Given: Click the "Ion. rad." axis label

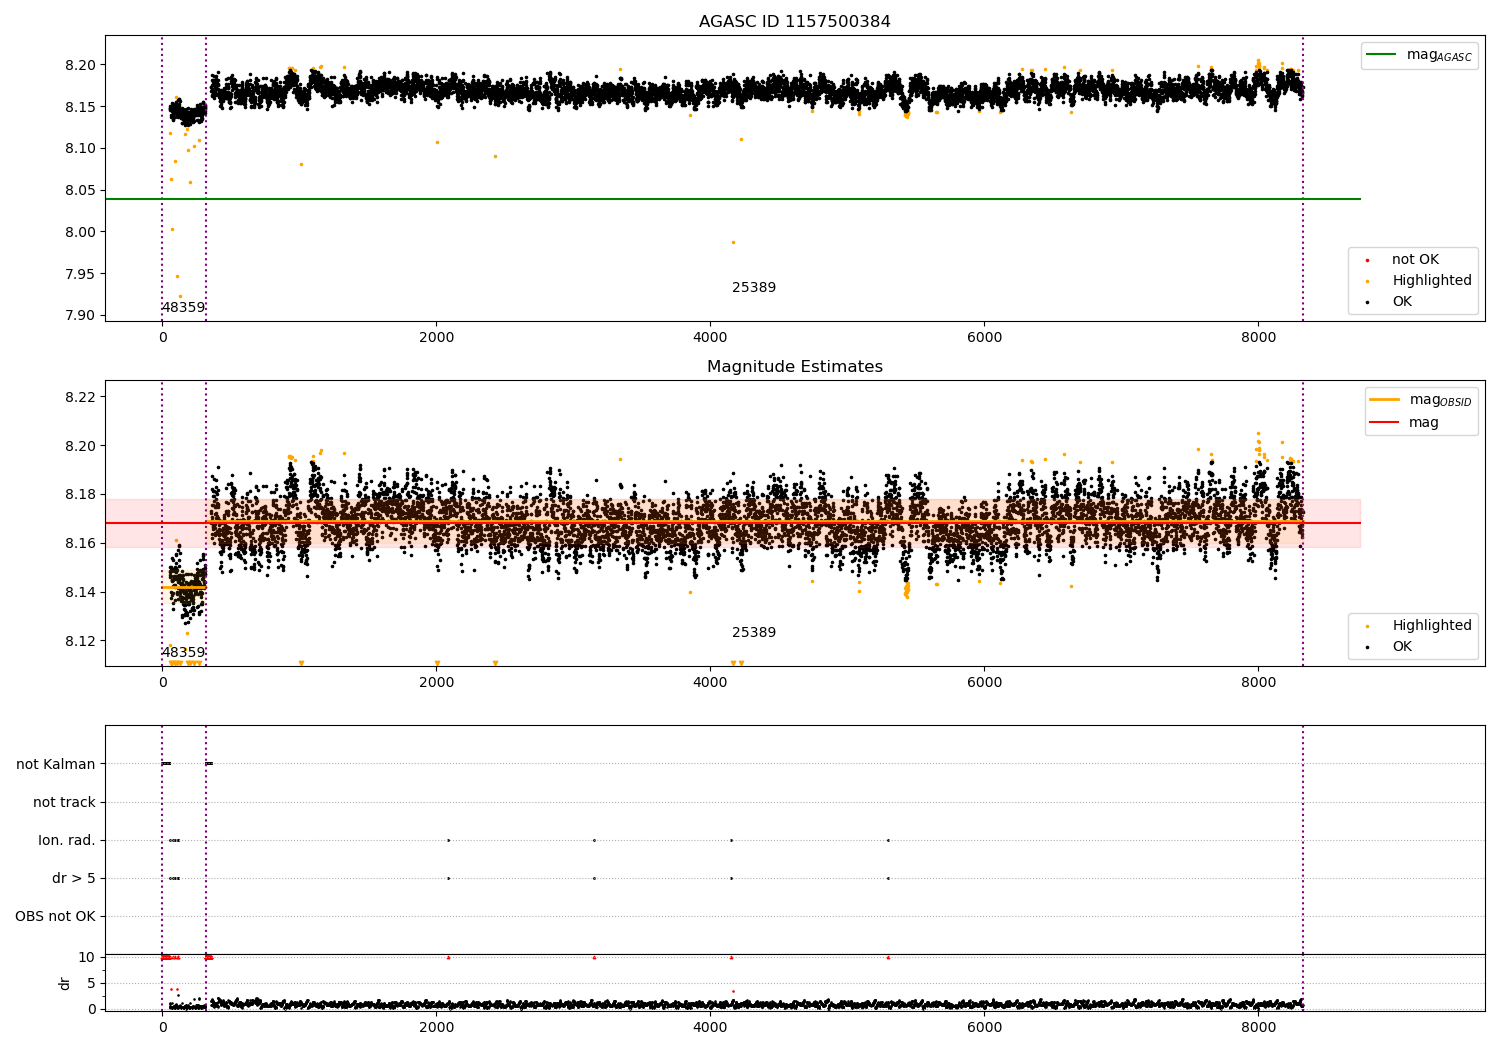Looking at the screenshot, I should (67, 840).
